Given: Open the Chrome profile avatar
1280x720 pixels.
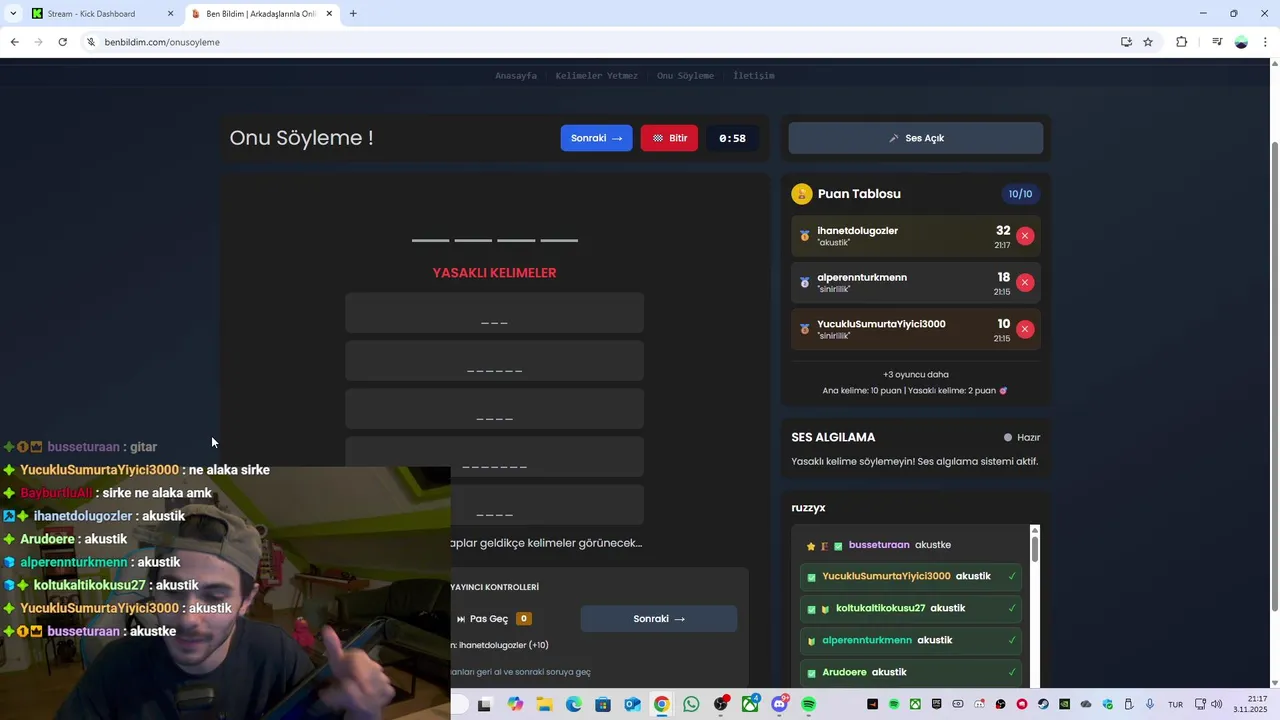Looking at the screenshot, I should [x=1241, y=42].
